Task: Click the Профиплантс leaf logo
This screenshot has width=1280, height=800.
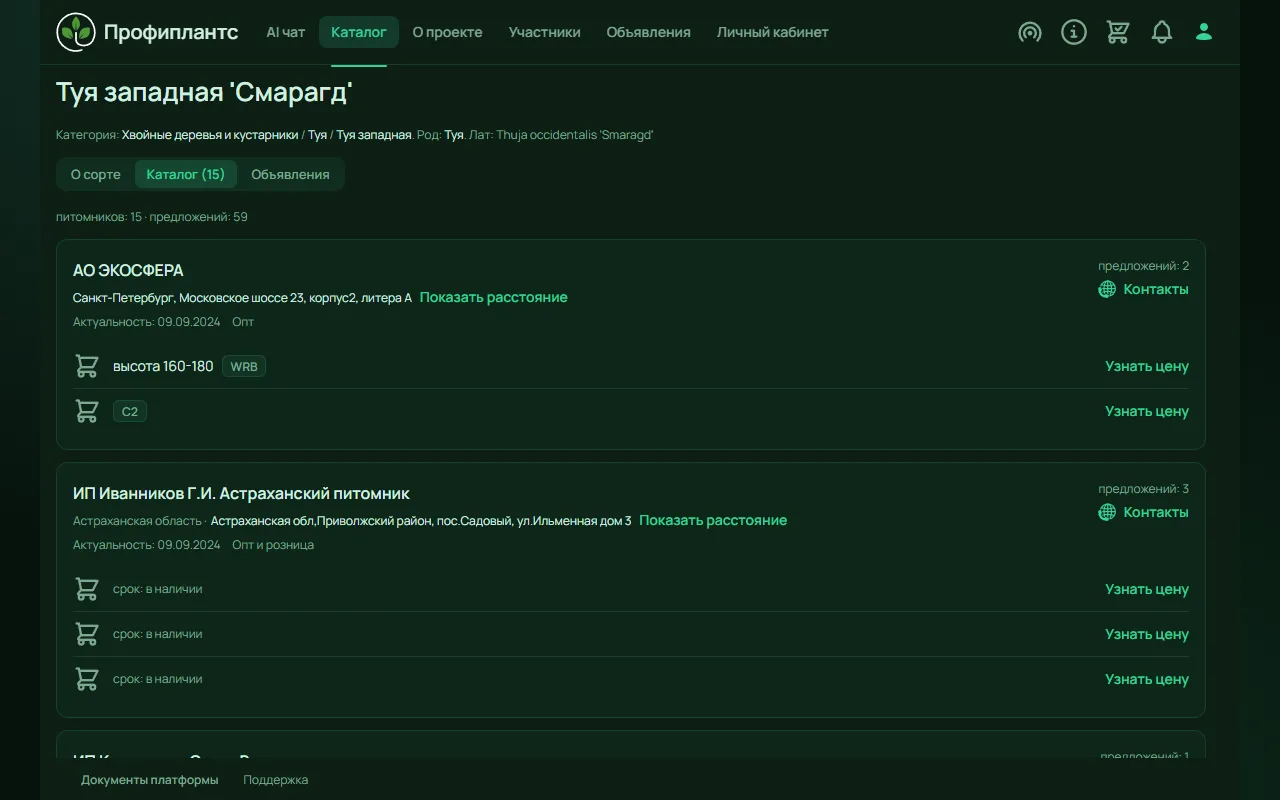Action: pos(76,32)
